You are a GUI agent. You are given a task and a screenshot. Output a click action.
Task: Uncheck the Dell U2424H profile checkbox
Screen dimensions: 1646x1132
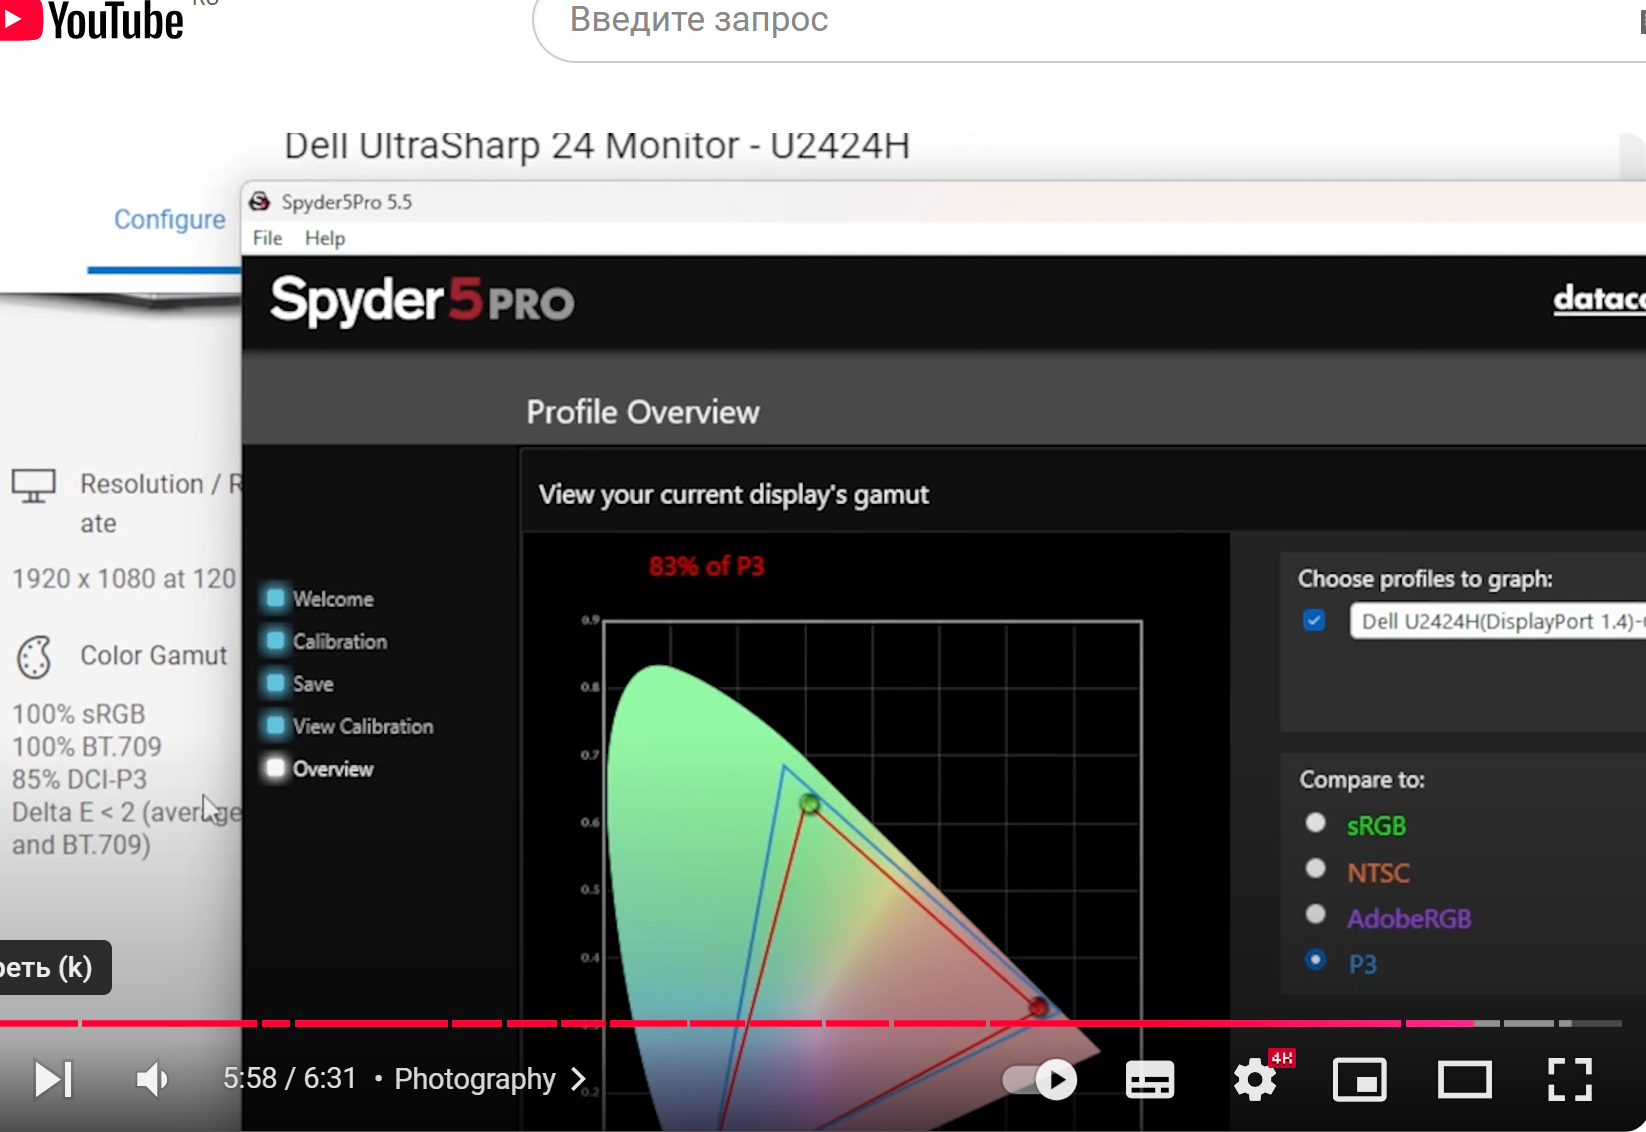1314,621
